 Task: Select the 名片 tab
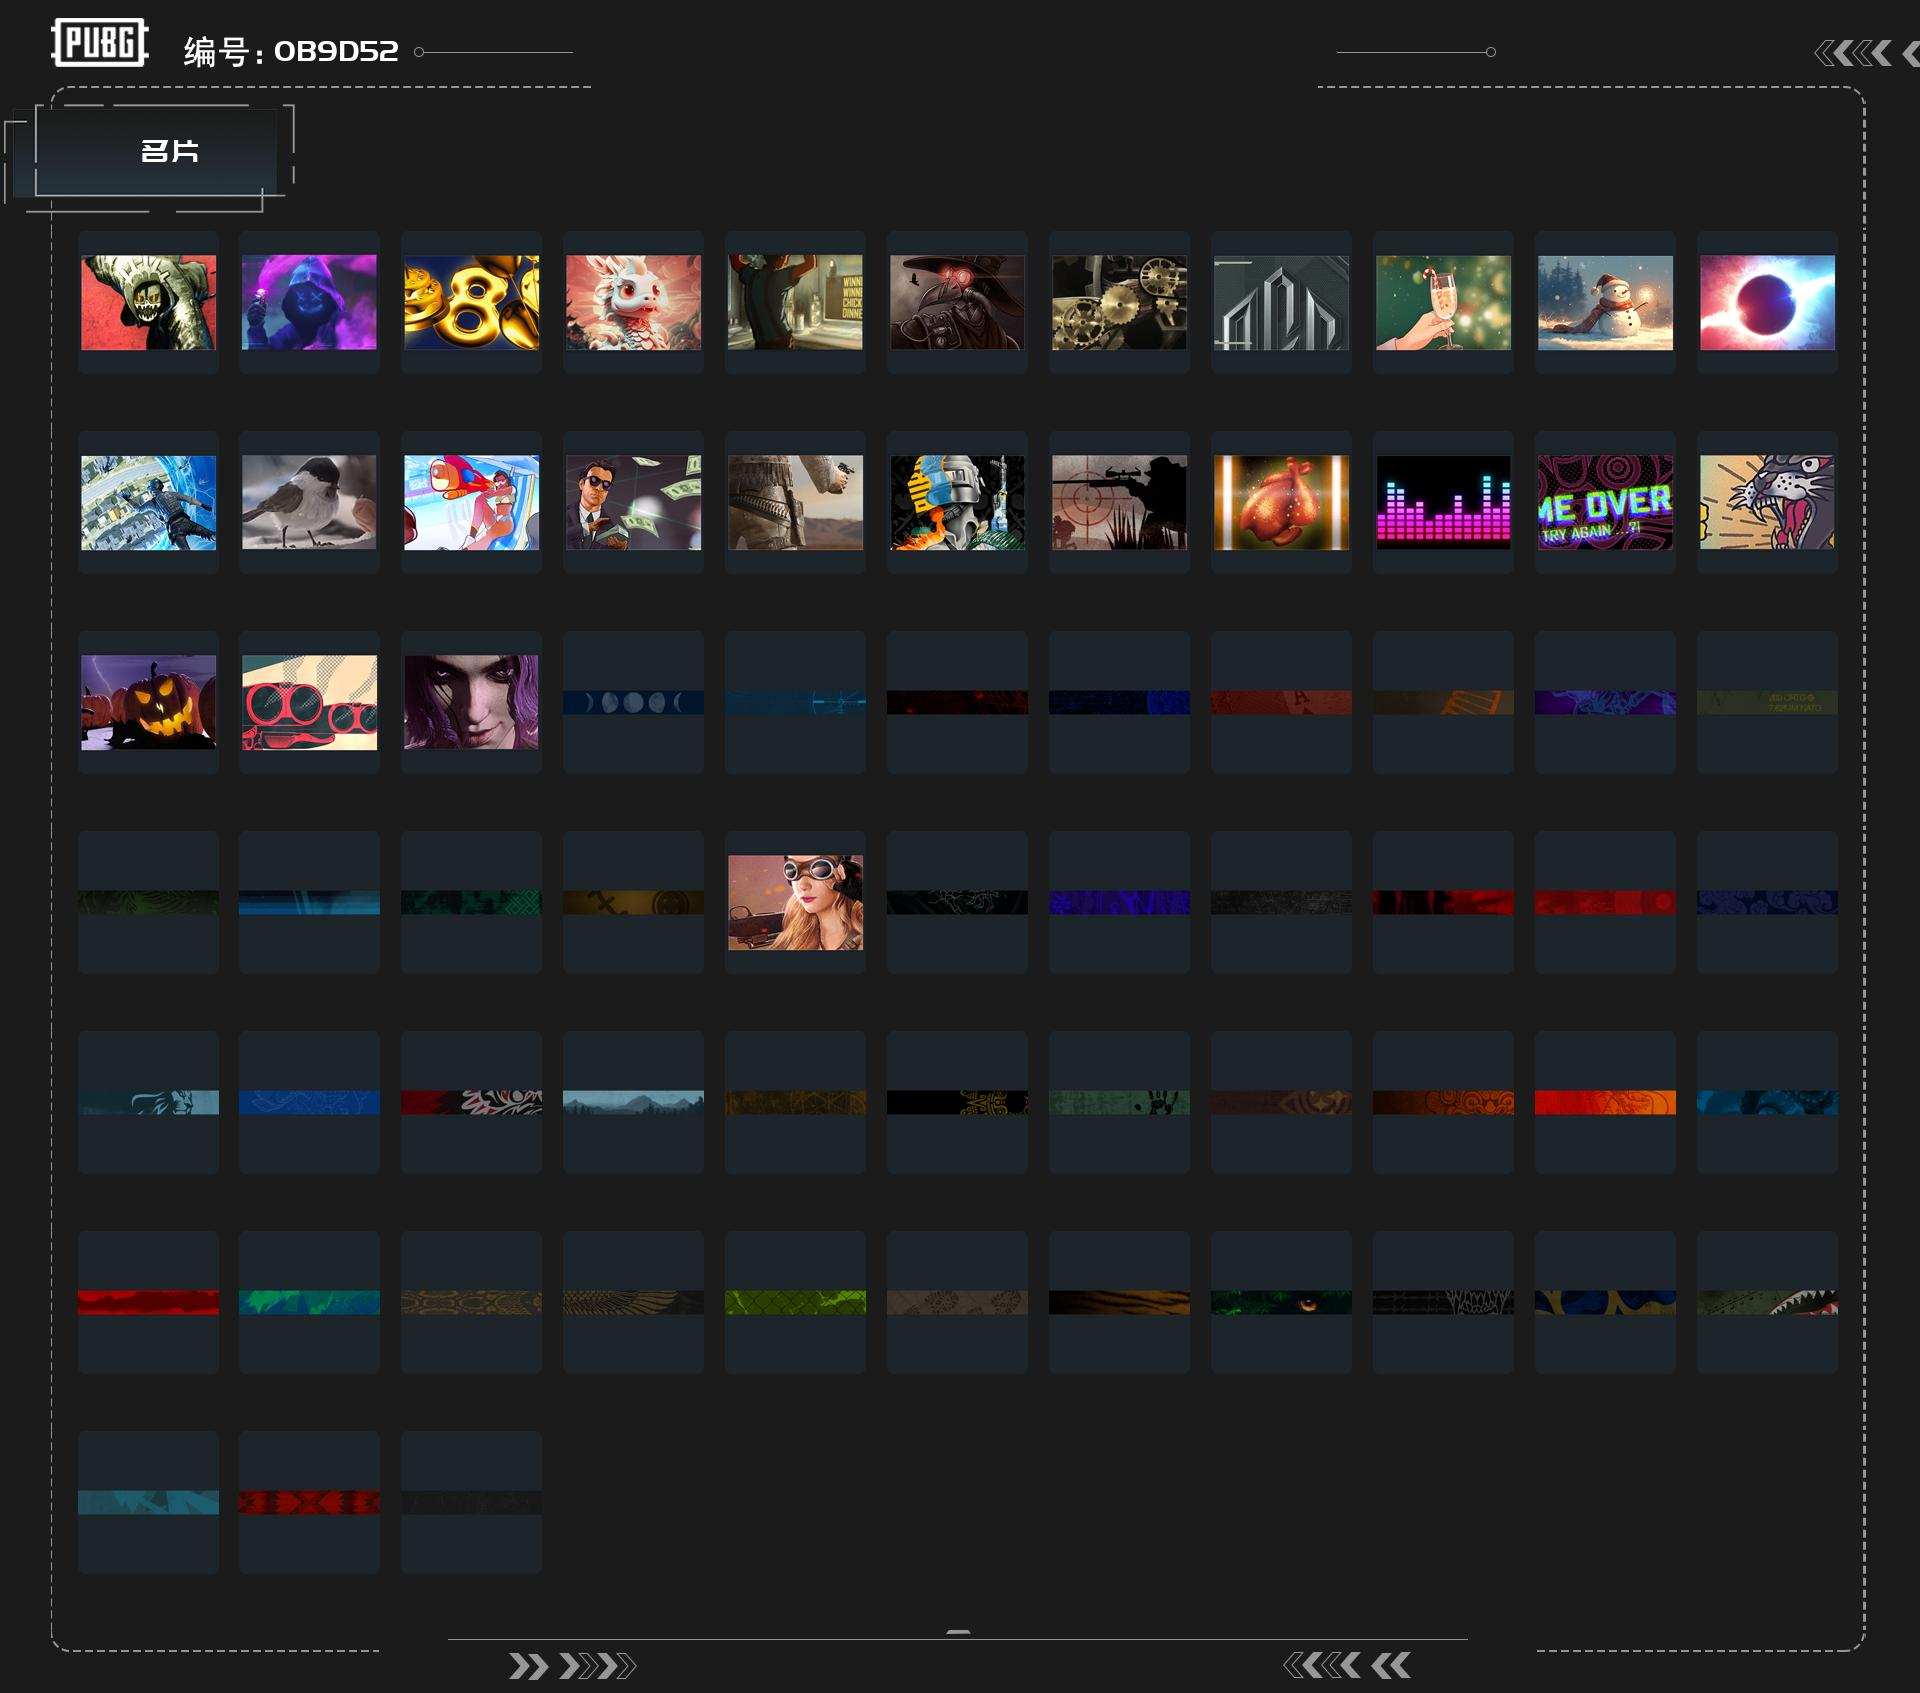(168, 152)
